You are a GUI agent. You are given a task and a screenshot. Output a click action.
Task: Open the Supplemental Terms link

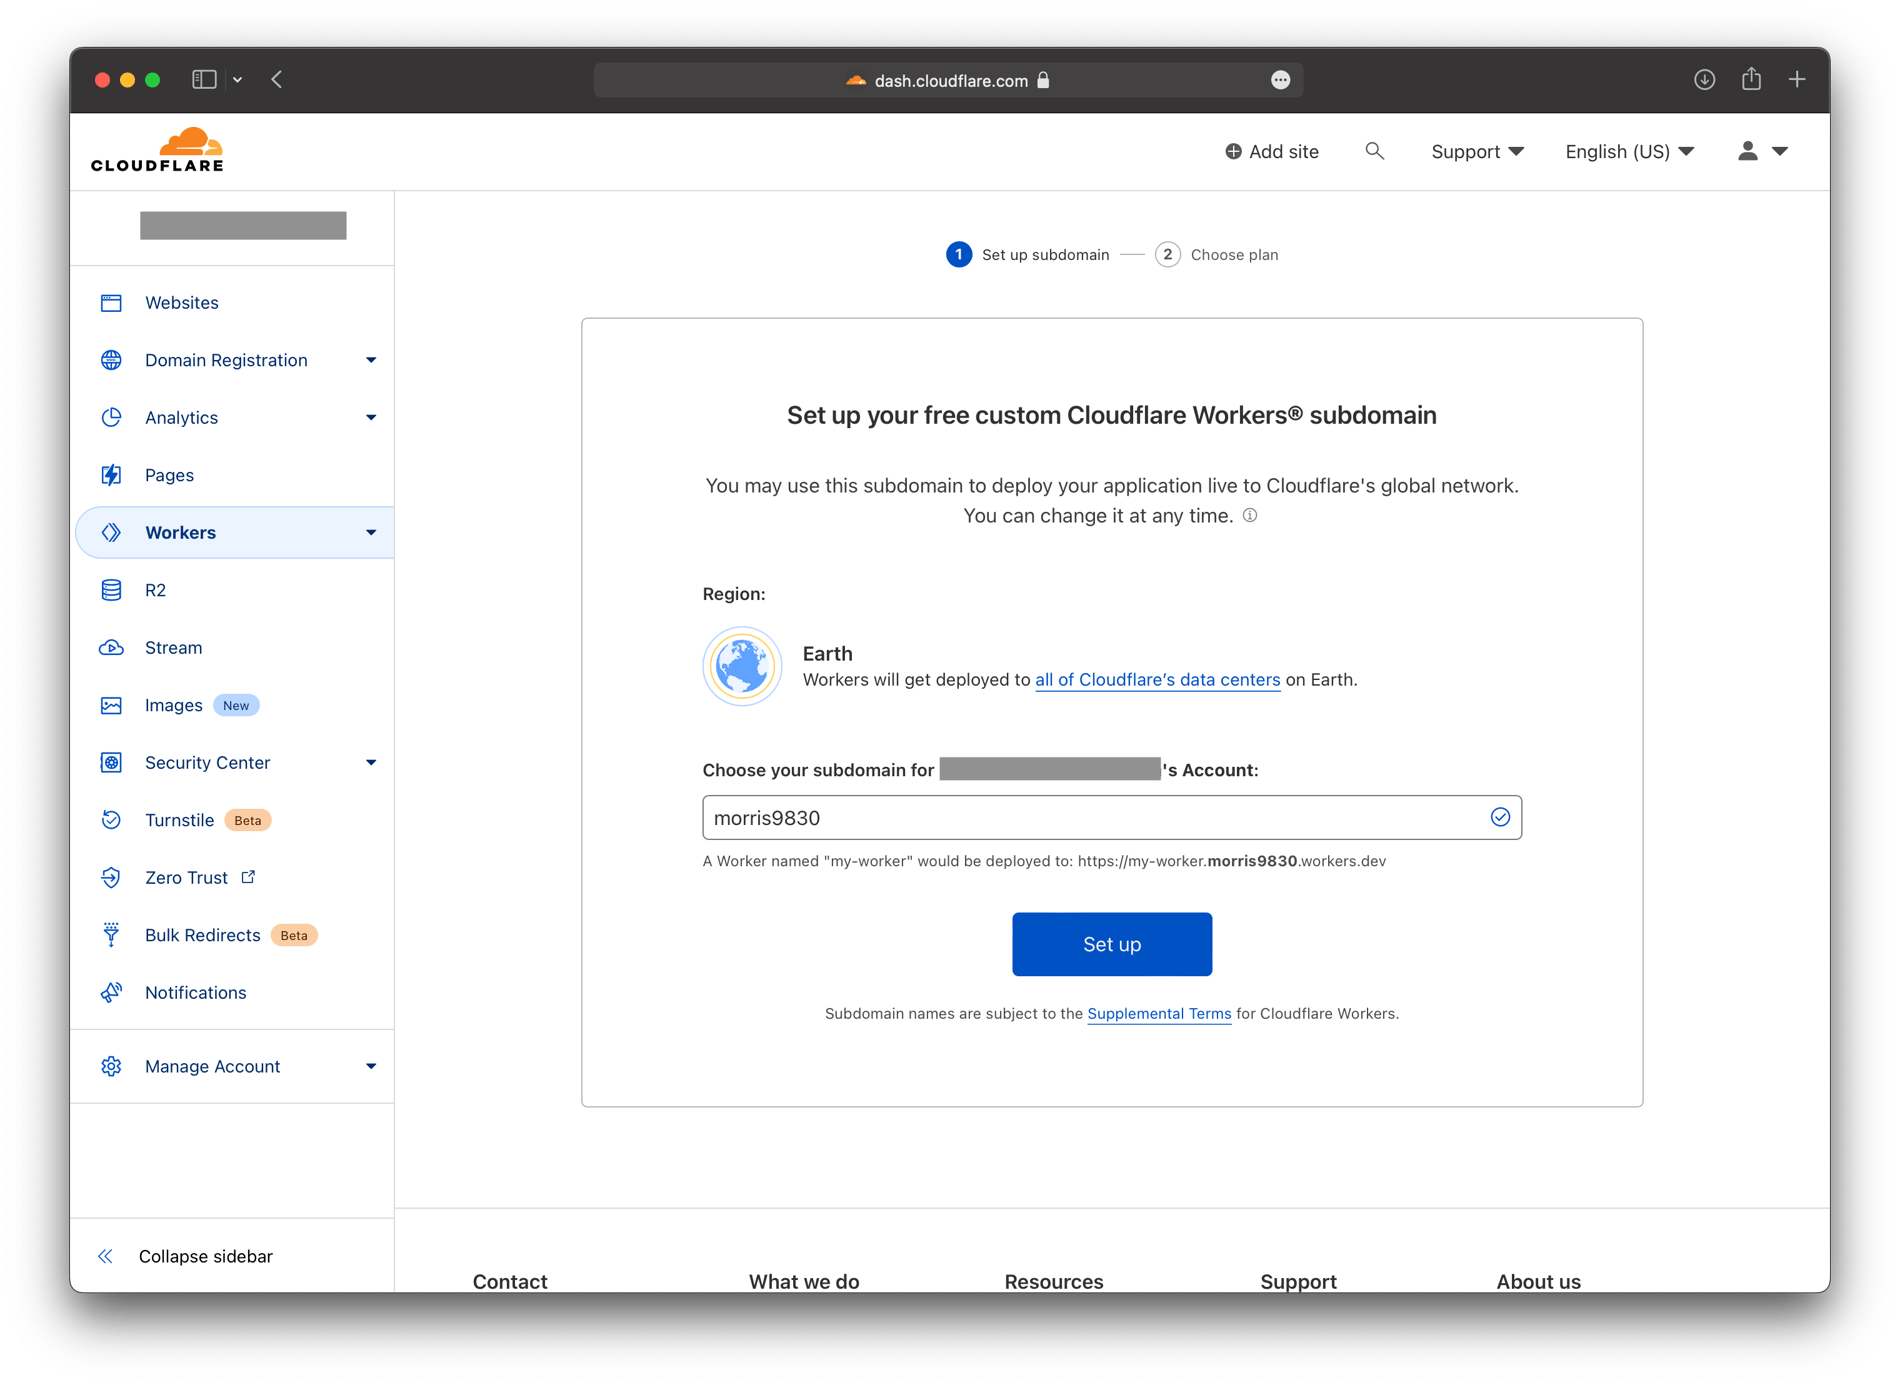click(x=1159, y=1013)
